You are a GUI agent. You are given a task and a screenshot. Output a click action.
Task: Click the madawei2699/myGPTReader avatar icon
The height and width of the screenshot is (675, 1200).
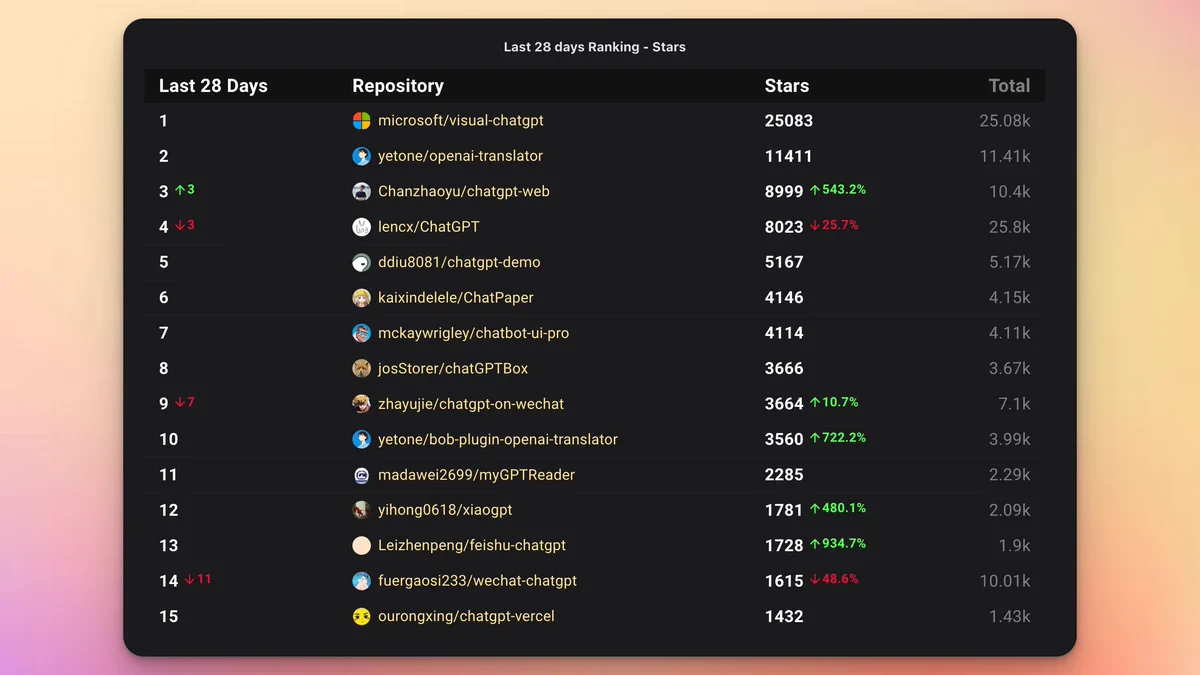point(362,475)
